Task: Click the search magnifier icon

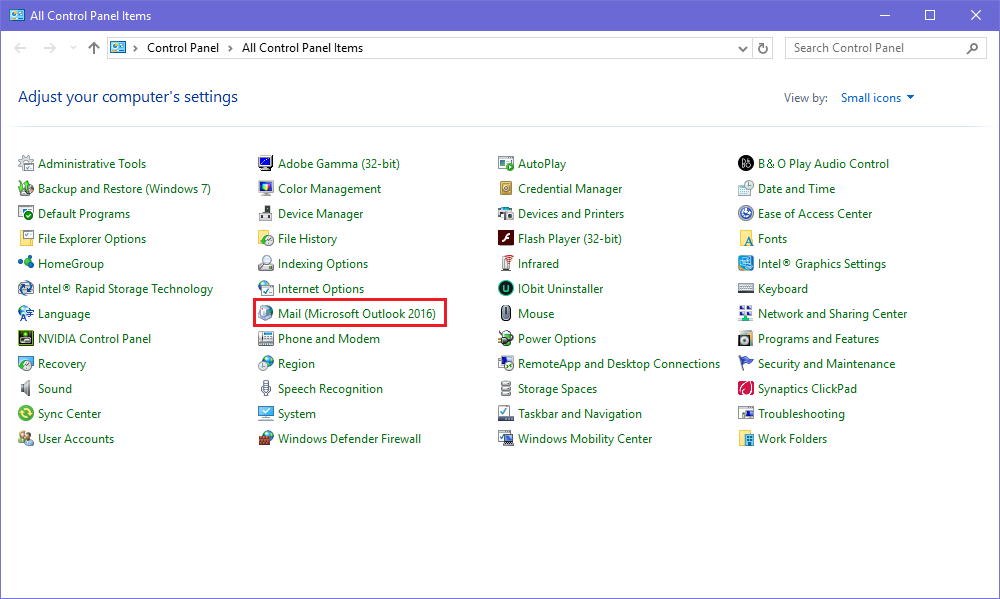Action: point(972,48)
